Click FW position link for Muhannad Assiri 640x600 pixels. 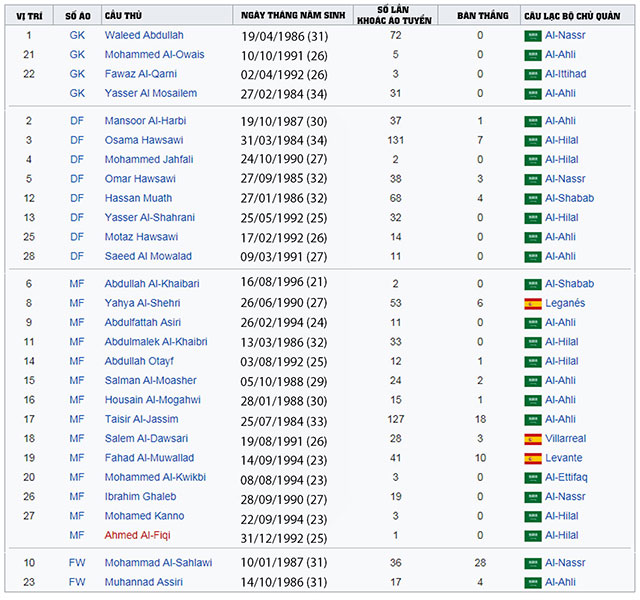[77, 582]
